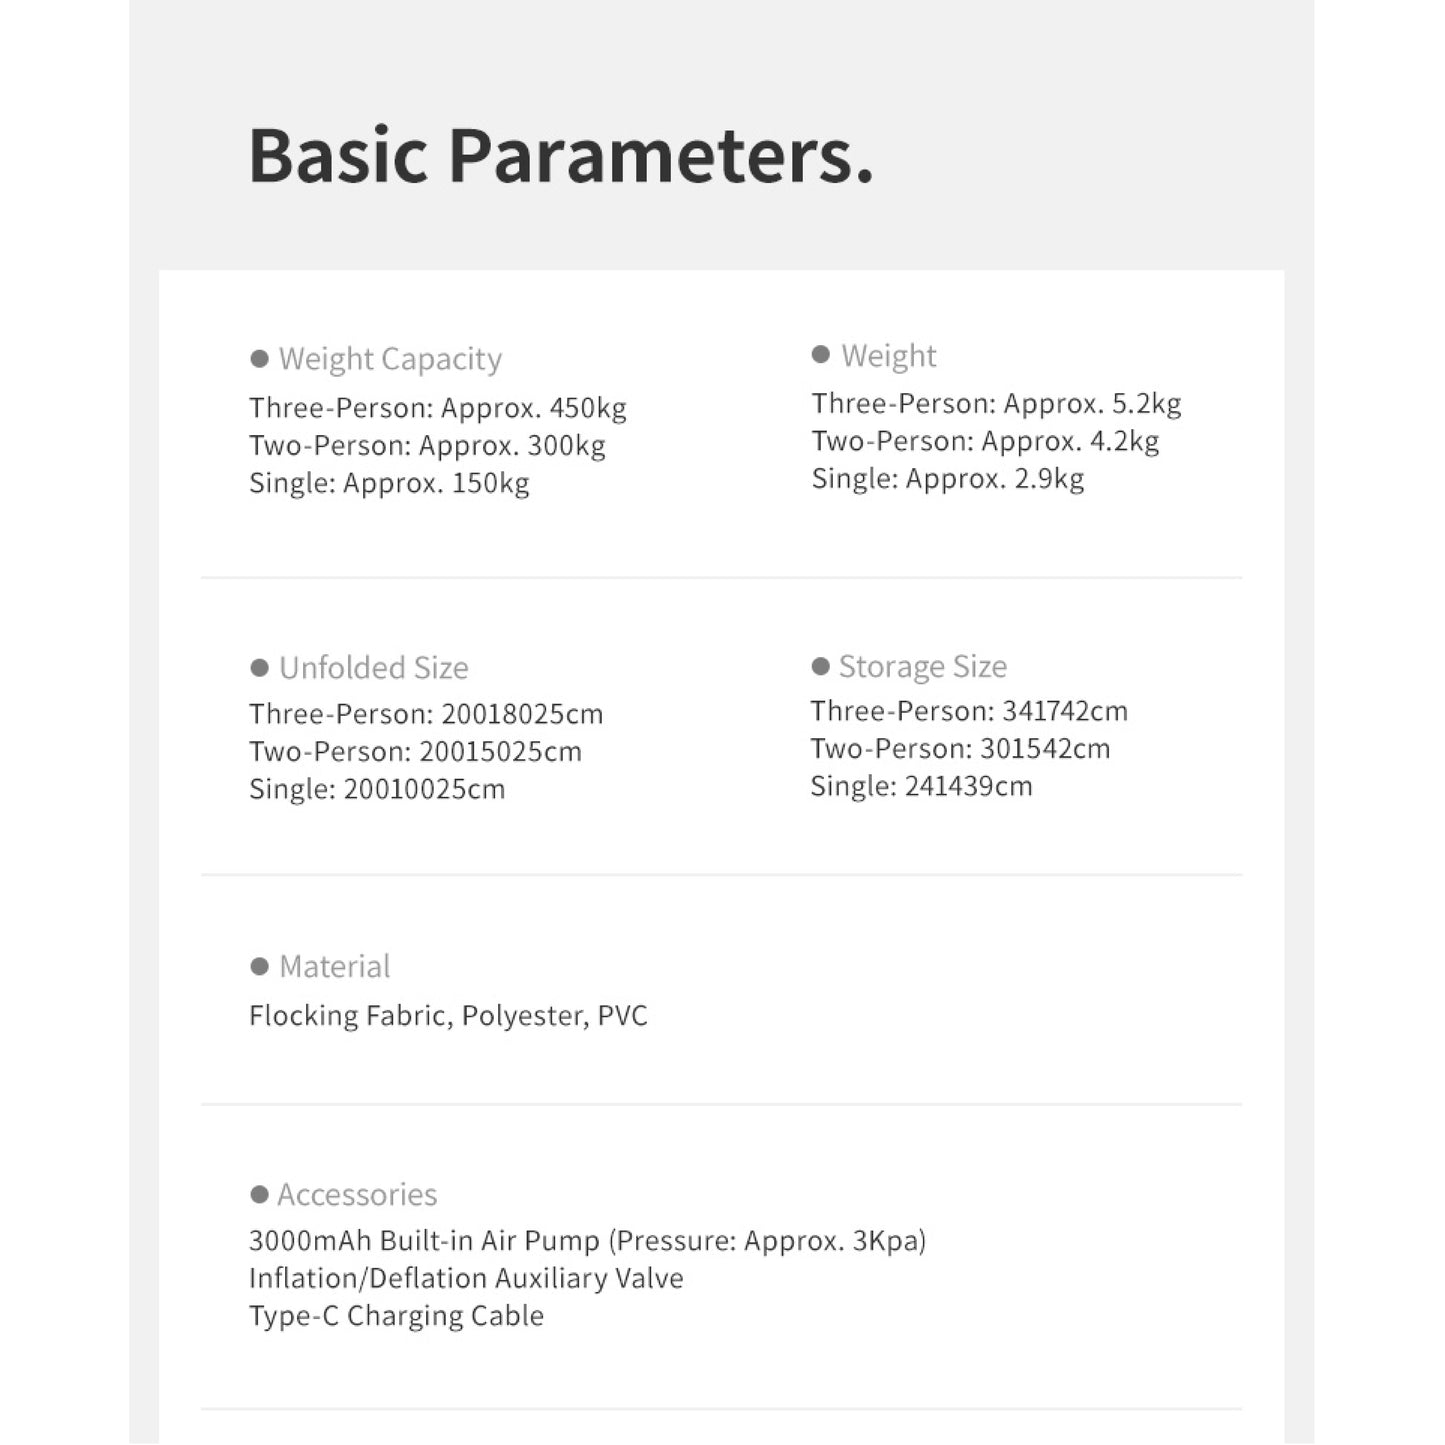Select the Flocking Fabric, Polyester, PVC text
Screen dimensions: 1445x1445
click(x=448, y=1016)
